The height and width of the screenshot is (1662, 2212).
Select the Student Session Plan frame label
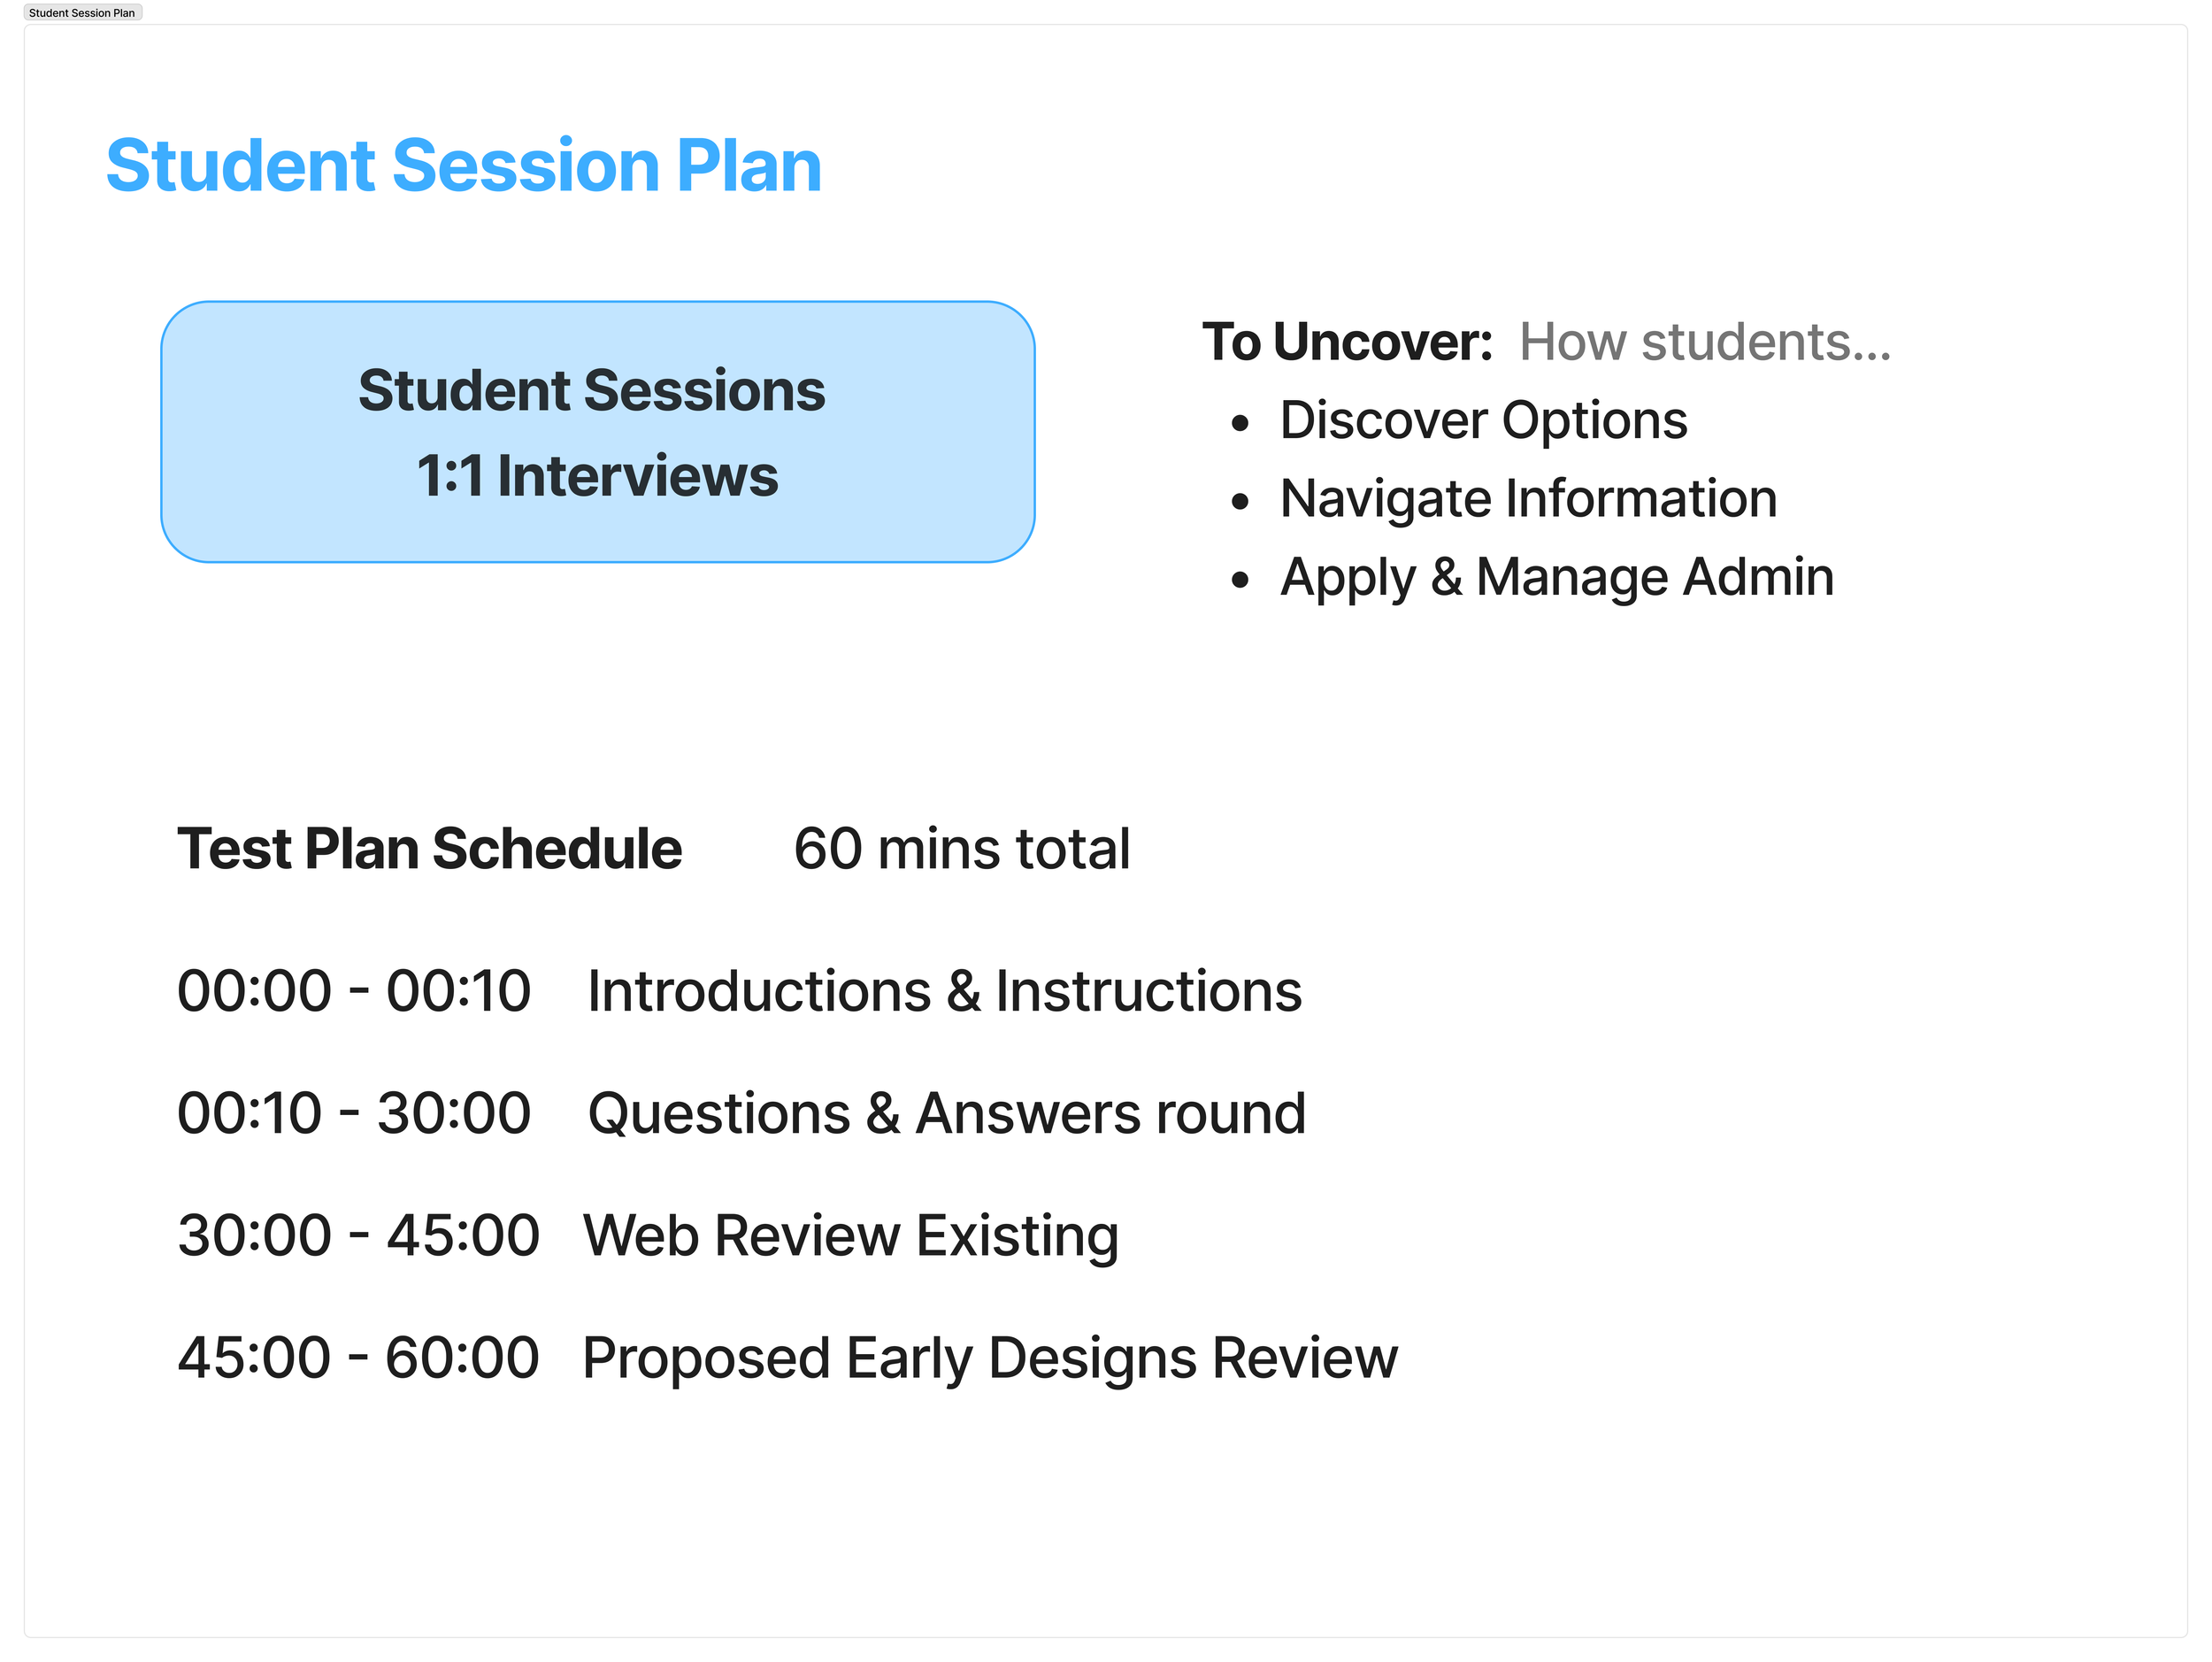[82, 13]
